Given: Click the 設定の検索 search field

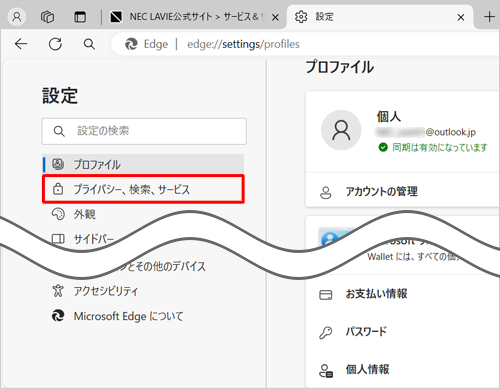Looking at the screenshot, I should [144, 131].
